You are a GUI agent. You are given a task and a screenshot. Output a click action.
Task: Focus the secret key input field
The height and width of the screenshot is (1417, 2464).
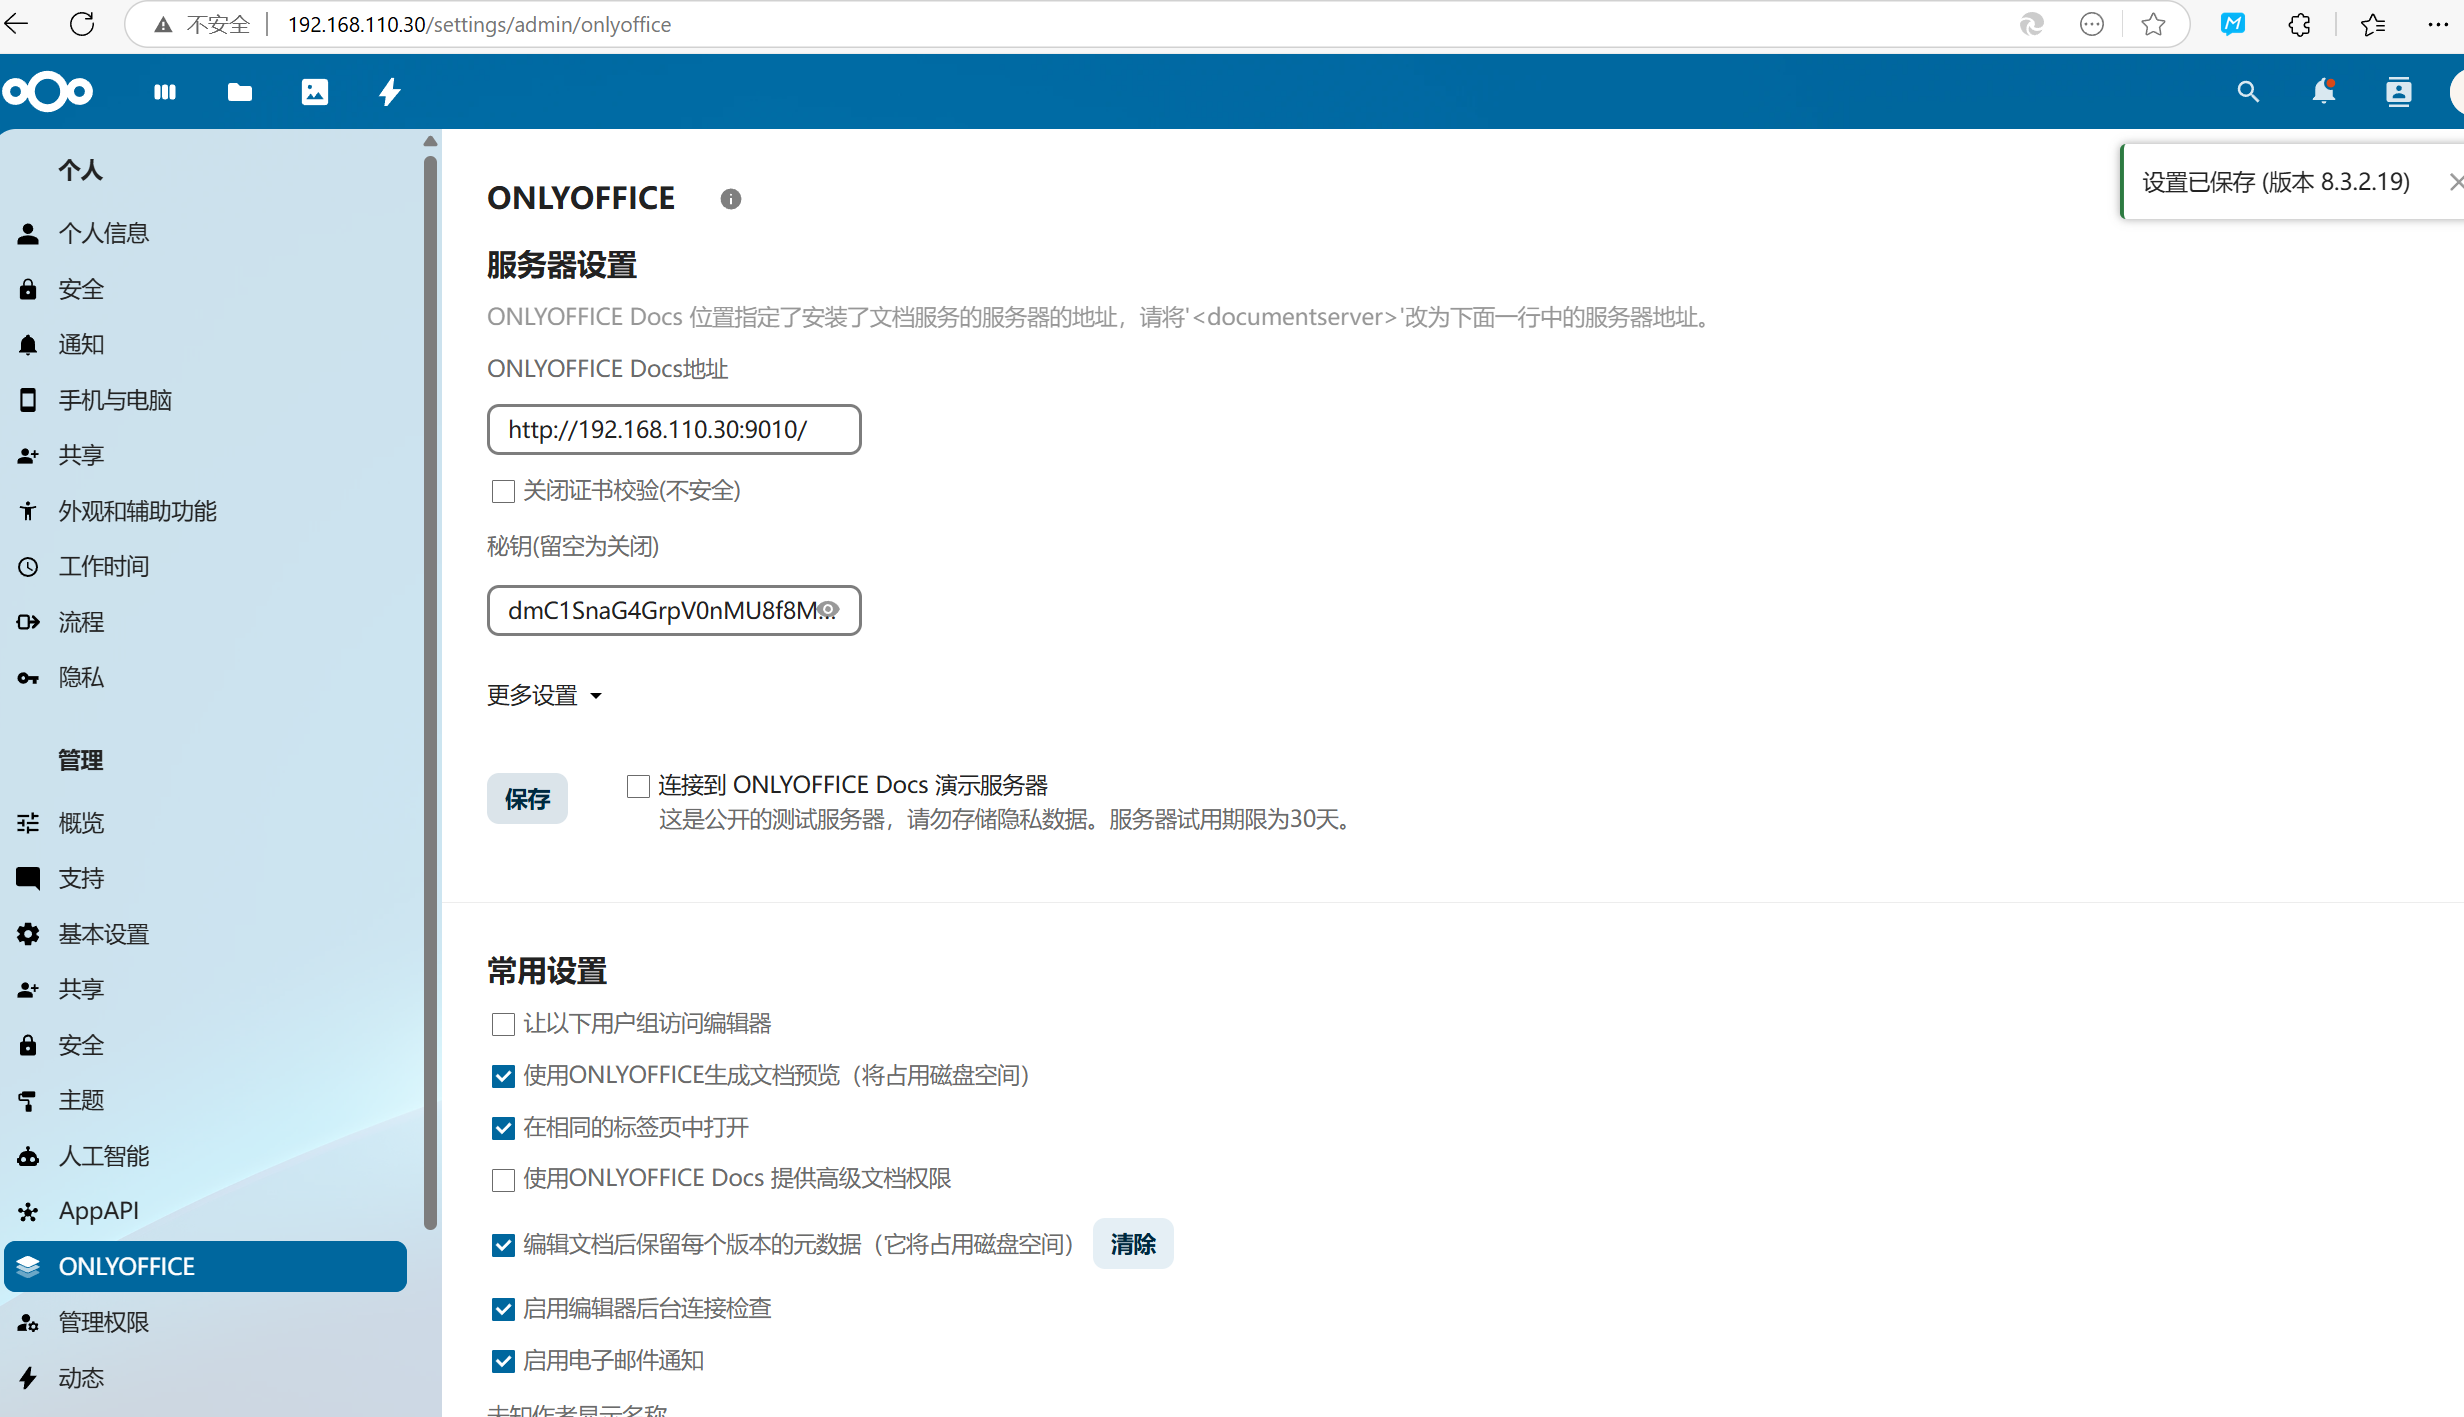coord(674,610)
